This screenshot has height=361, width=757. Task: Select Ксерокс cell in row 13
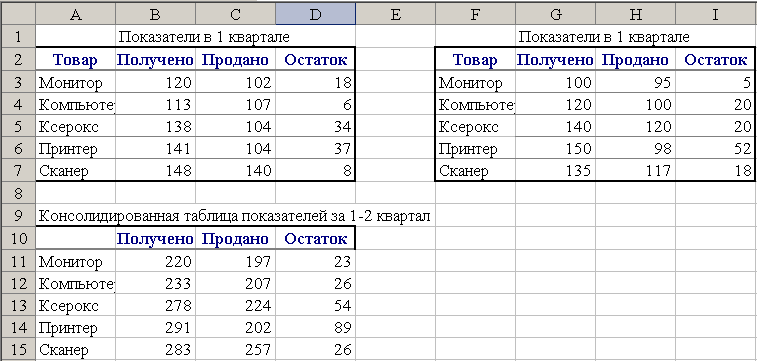tap(75, 305)
